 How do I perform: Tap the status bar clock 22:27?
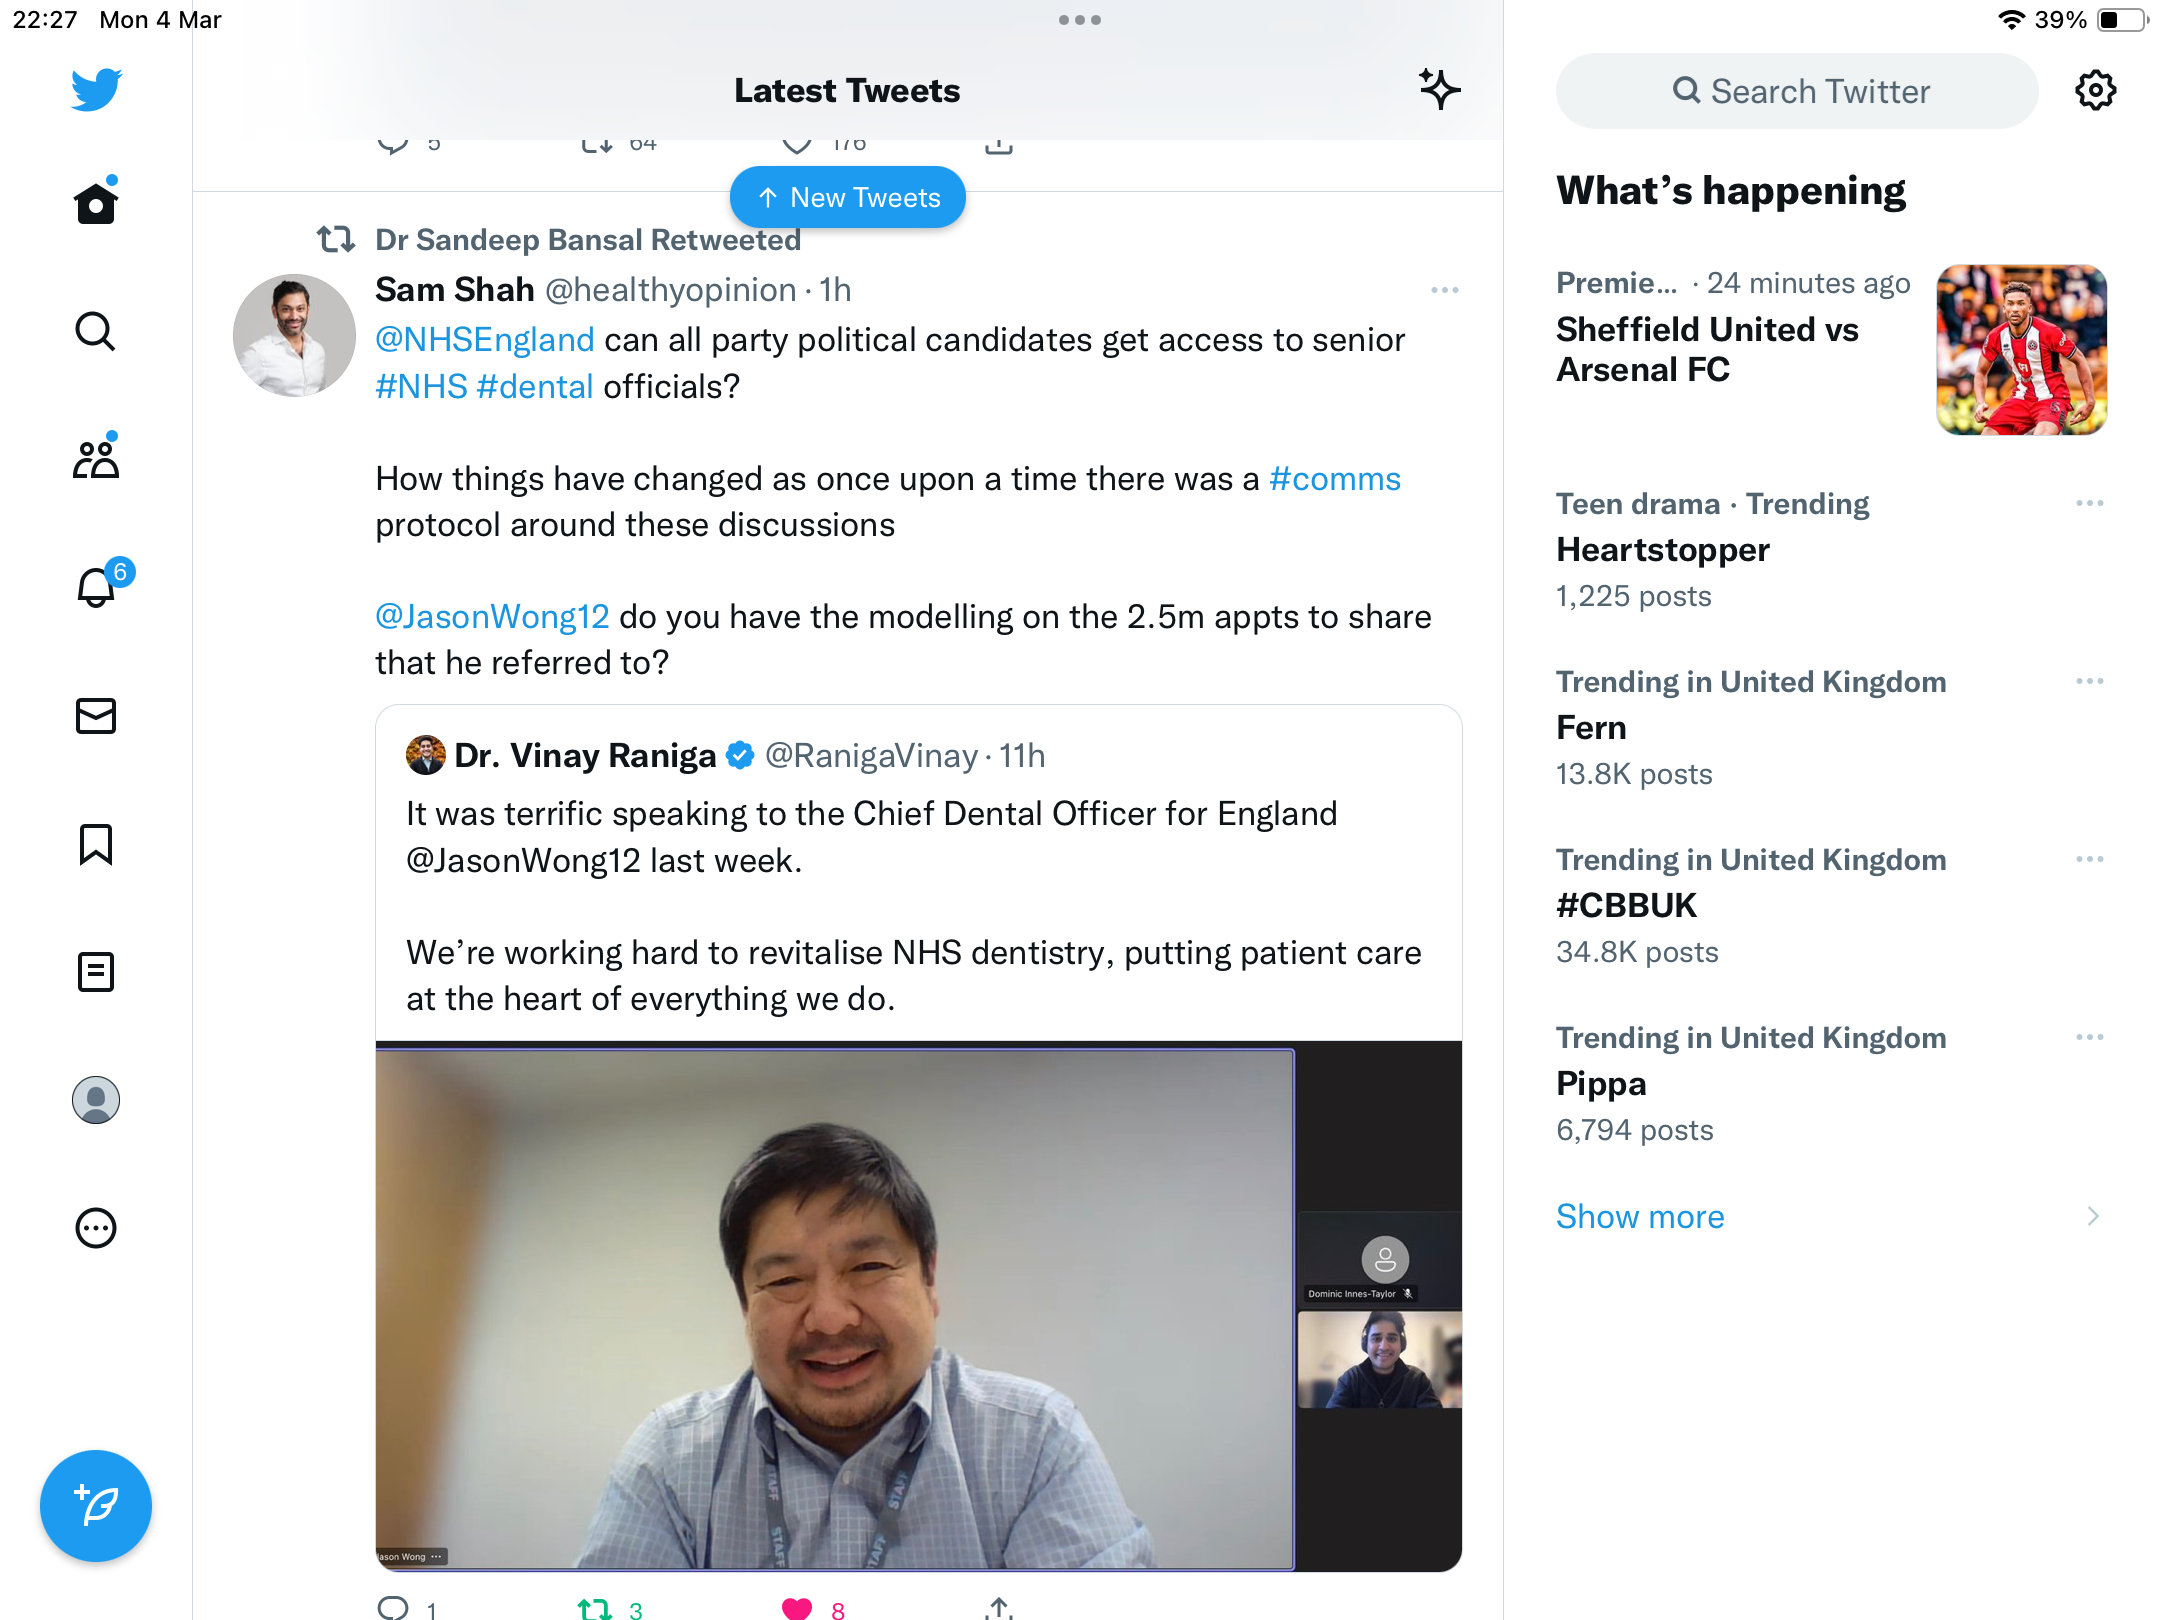(x=45, y=20)
